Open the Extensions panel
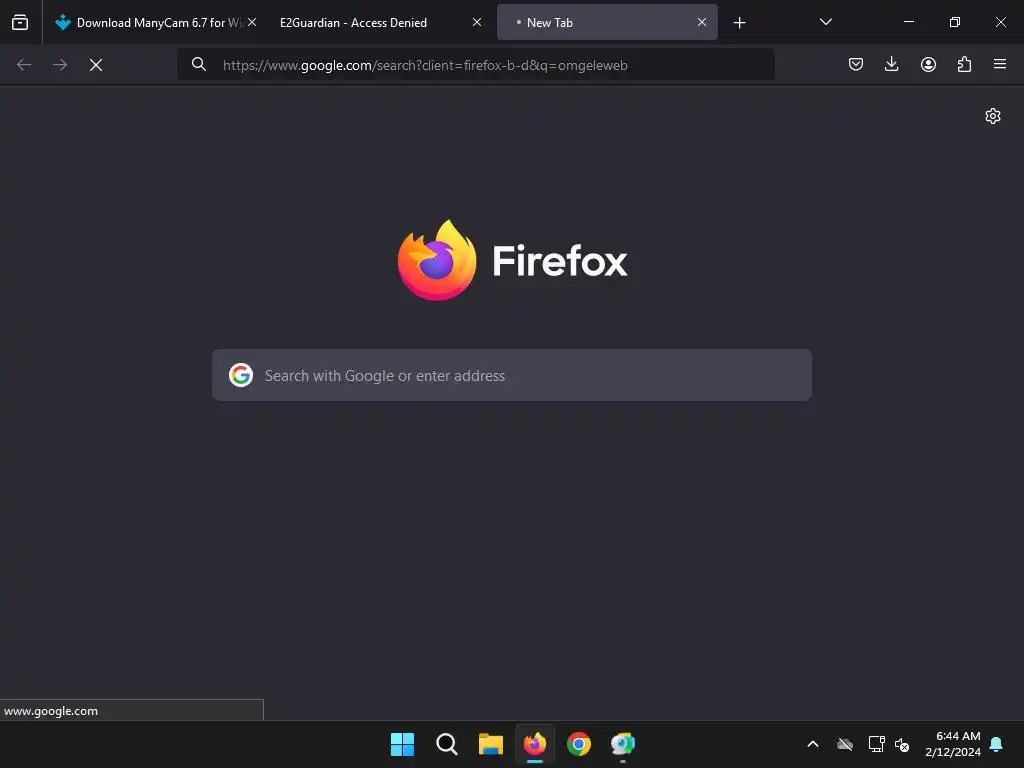The image size is (1024, 768). (964, 64)
